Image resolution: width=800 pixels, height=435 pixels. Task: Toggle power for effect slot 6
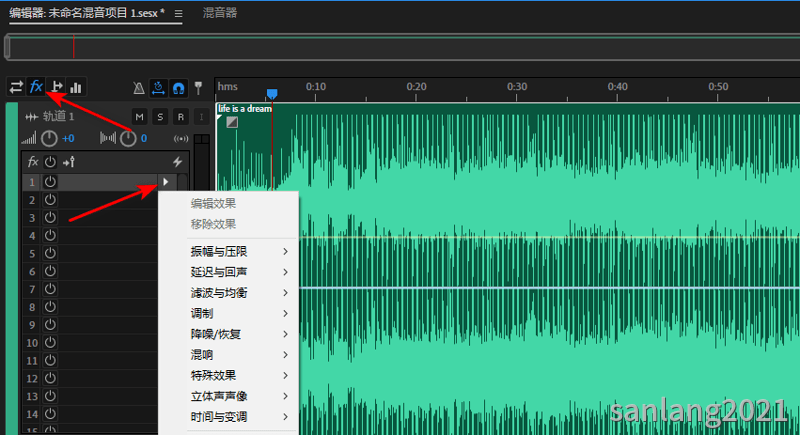coord(50,271)
